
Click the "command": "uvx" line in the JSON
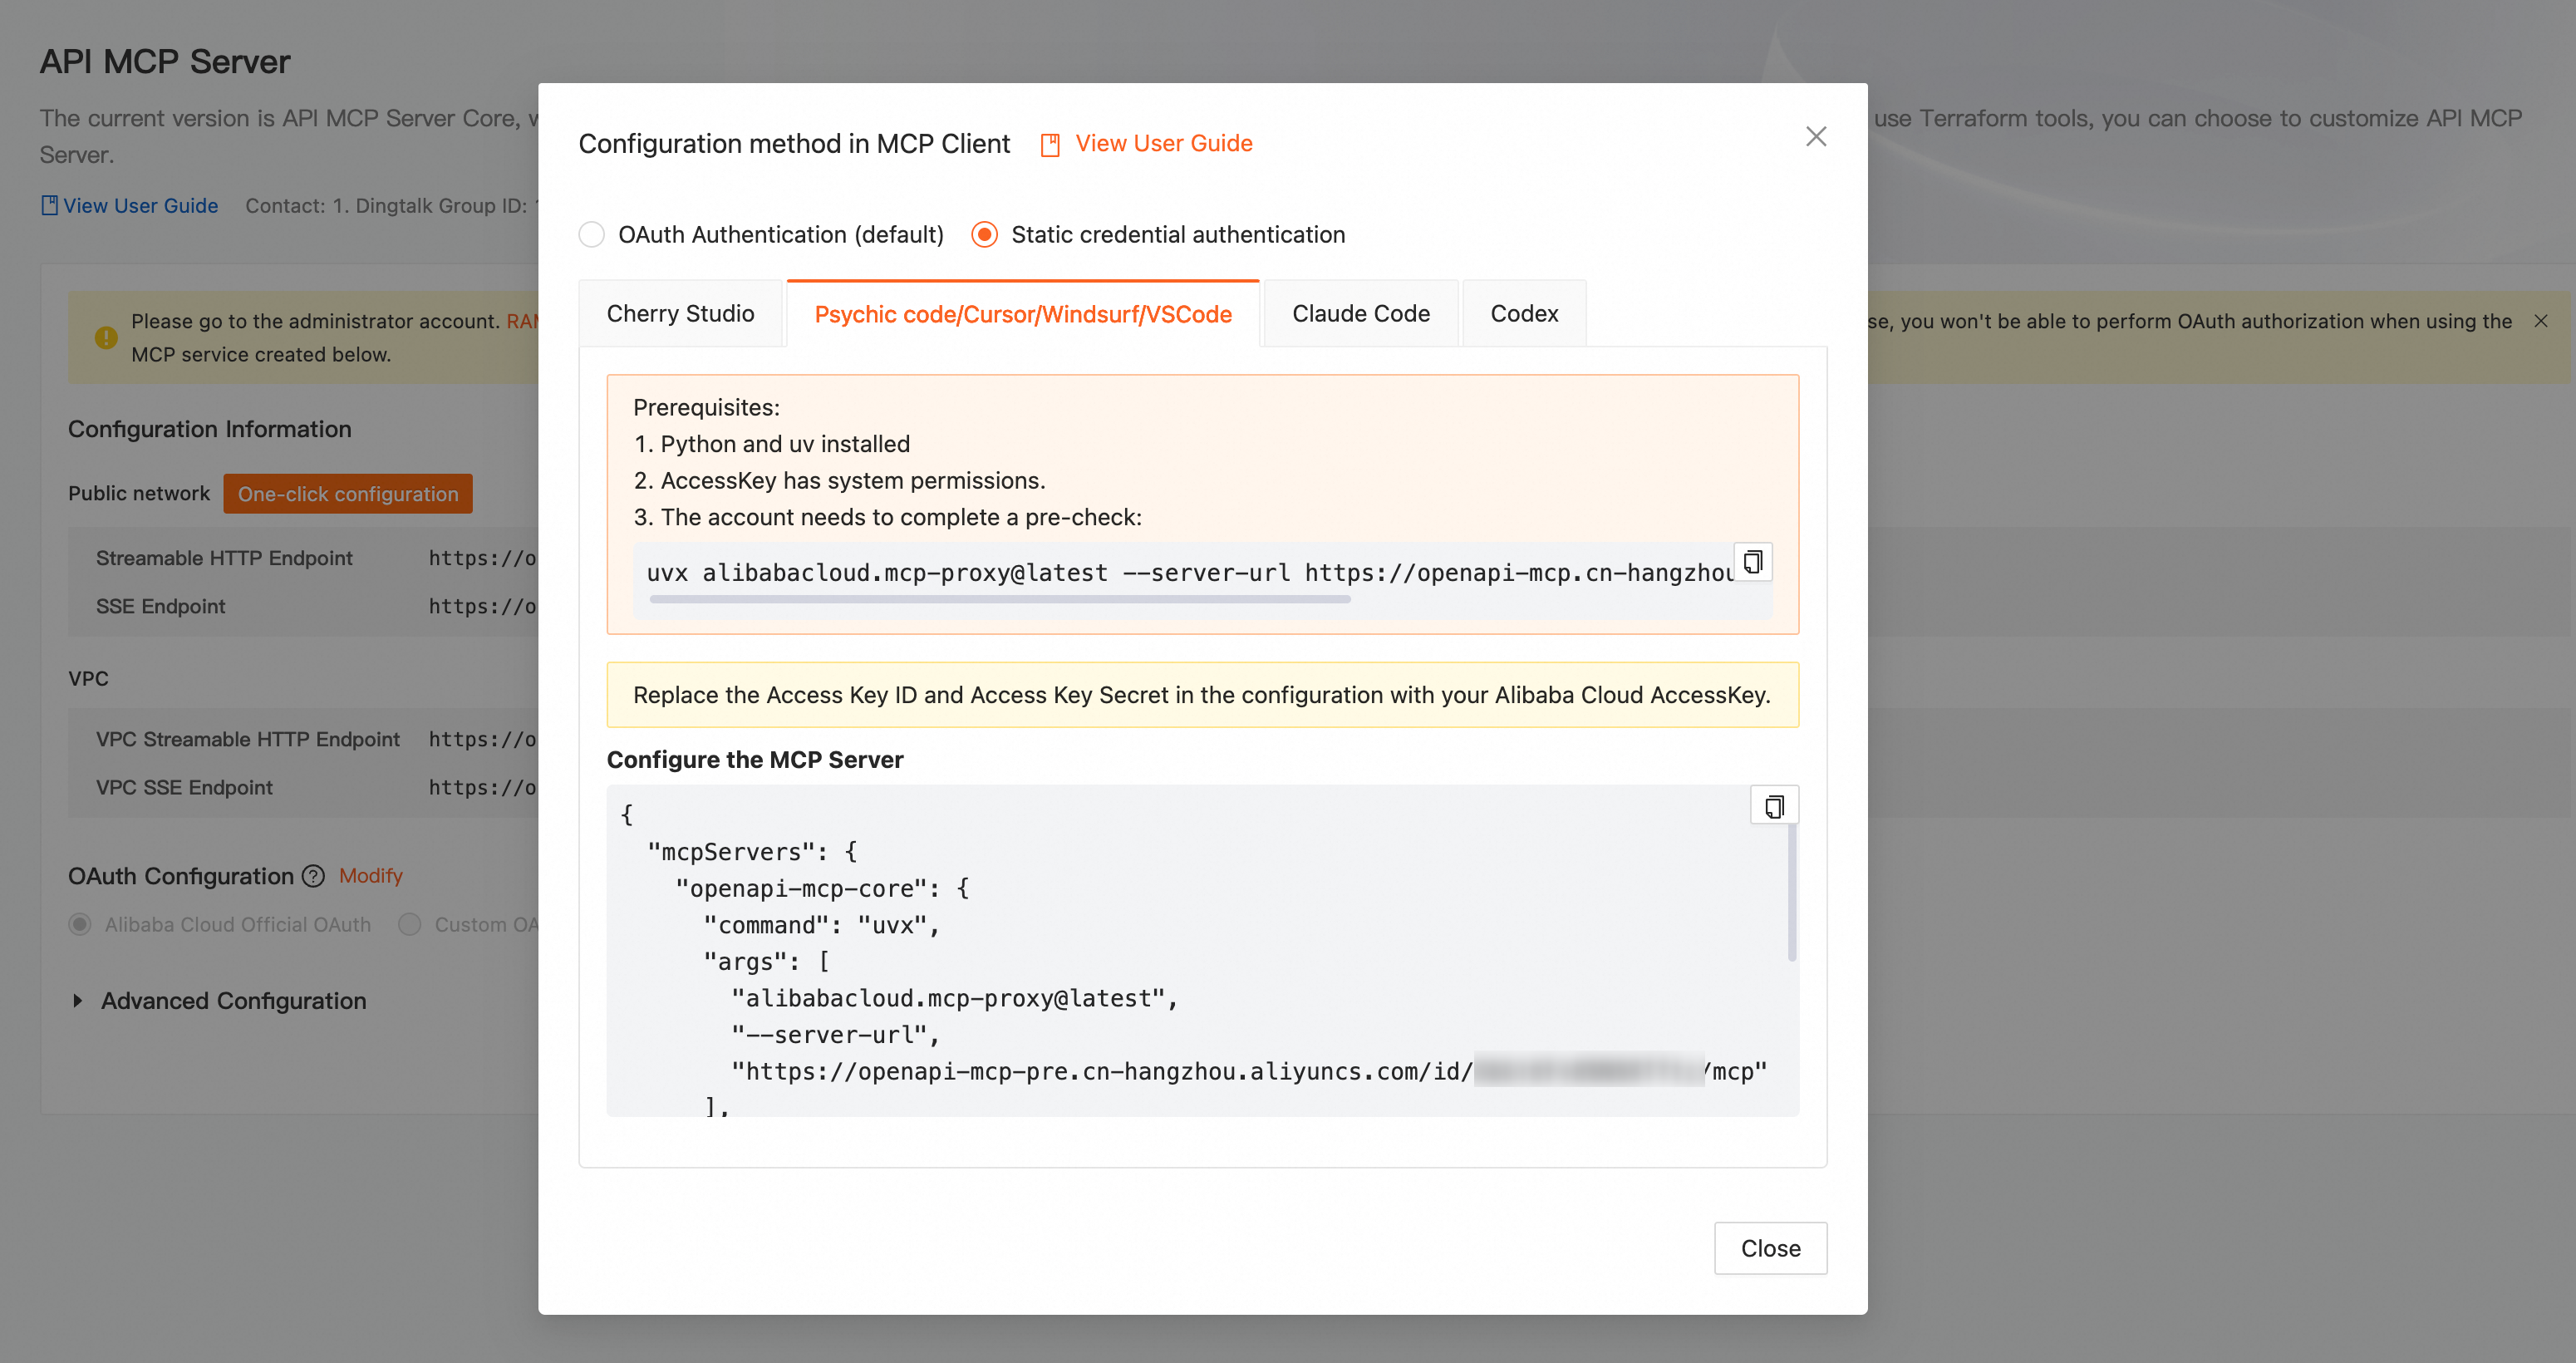[x=821, y=926]
